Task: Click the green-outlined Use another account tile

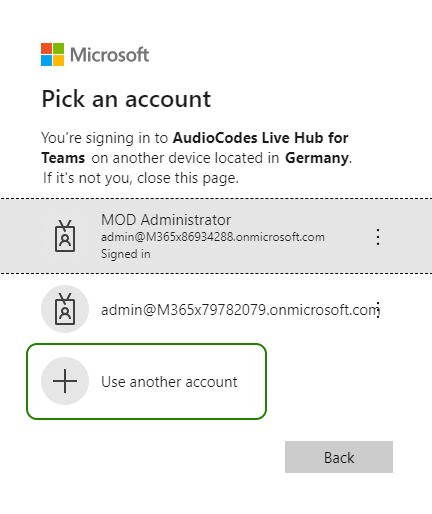Action: click(x=146, y=381)
